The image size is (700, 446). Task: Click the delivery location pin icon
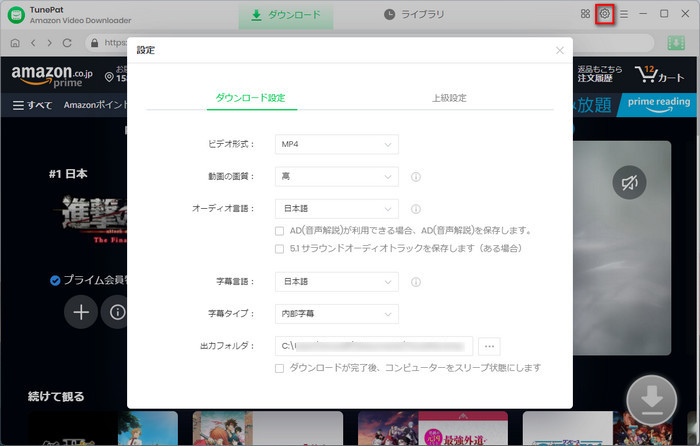(109, 77)
